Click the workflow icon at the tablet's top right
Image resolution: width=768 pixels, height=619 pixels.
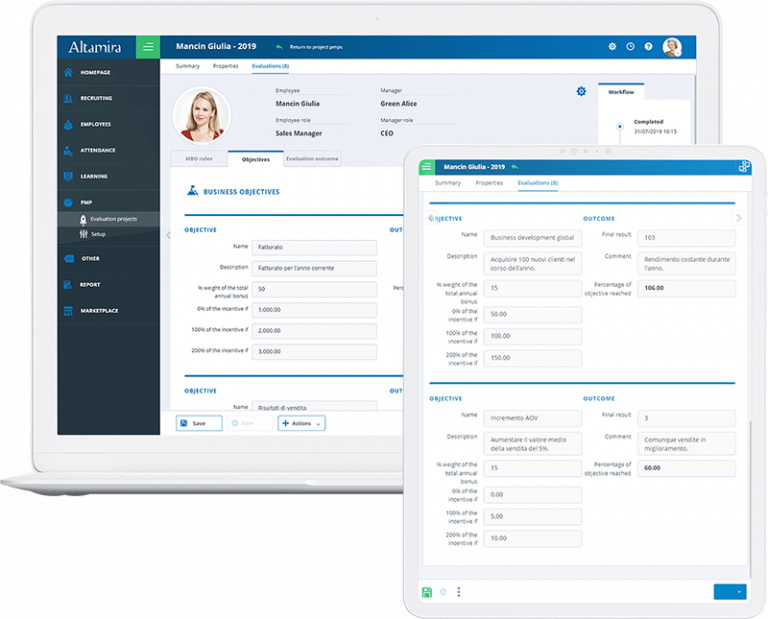tap(744, 167)
